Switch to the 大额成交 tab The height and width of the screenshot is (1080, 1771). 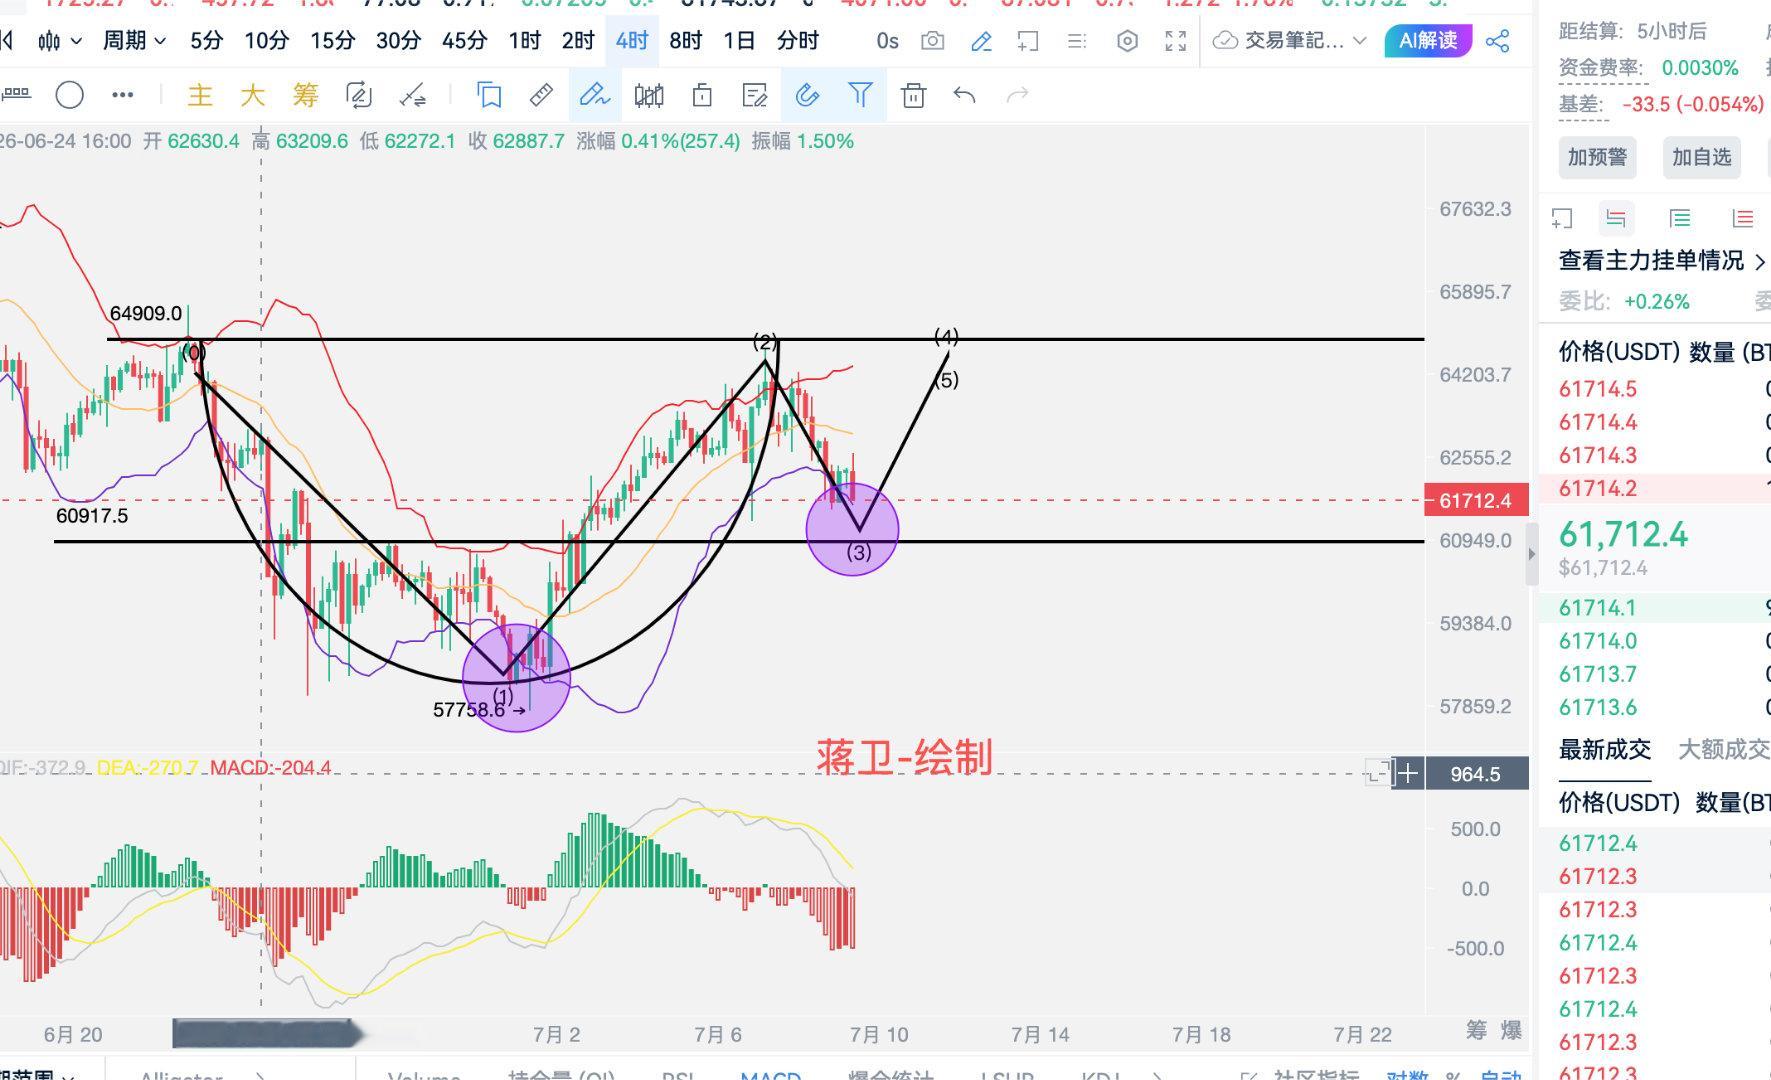pos(1723,749)
